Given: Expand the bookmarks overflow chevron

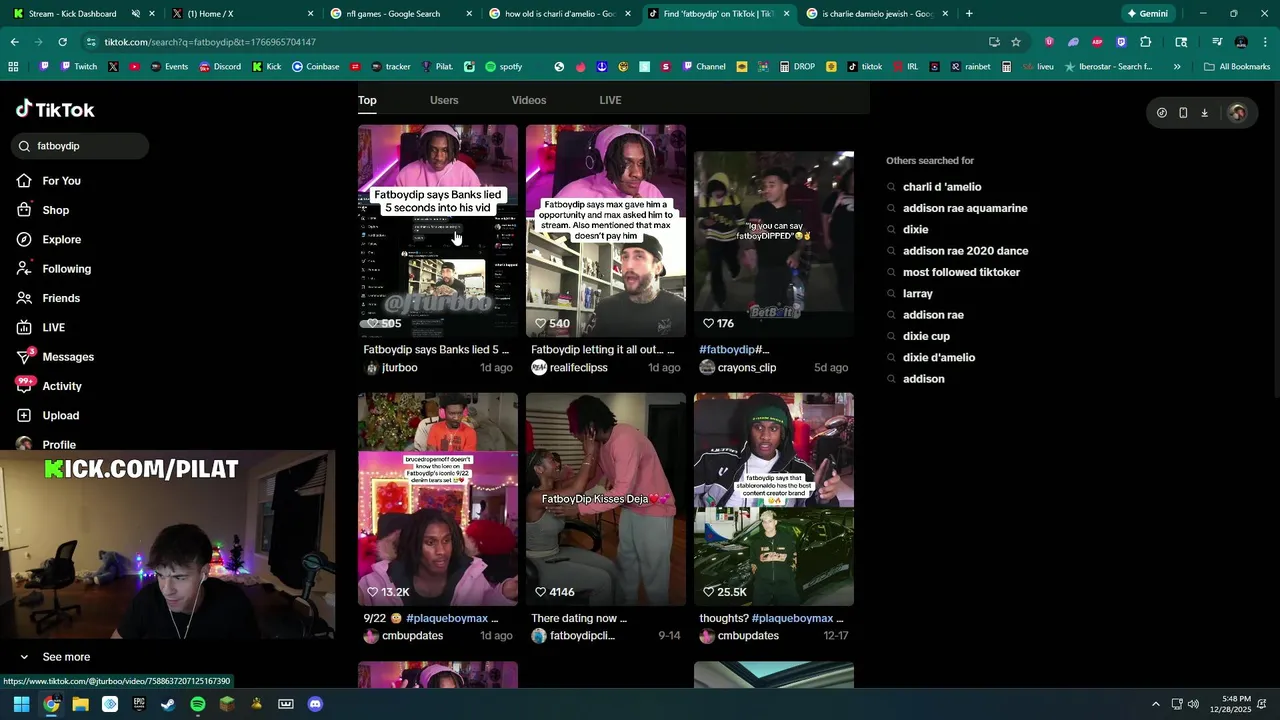Looking at the screenshot, I should coord(1177,67).
